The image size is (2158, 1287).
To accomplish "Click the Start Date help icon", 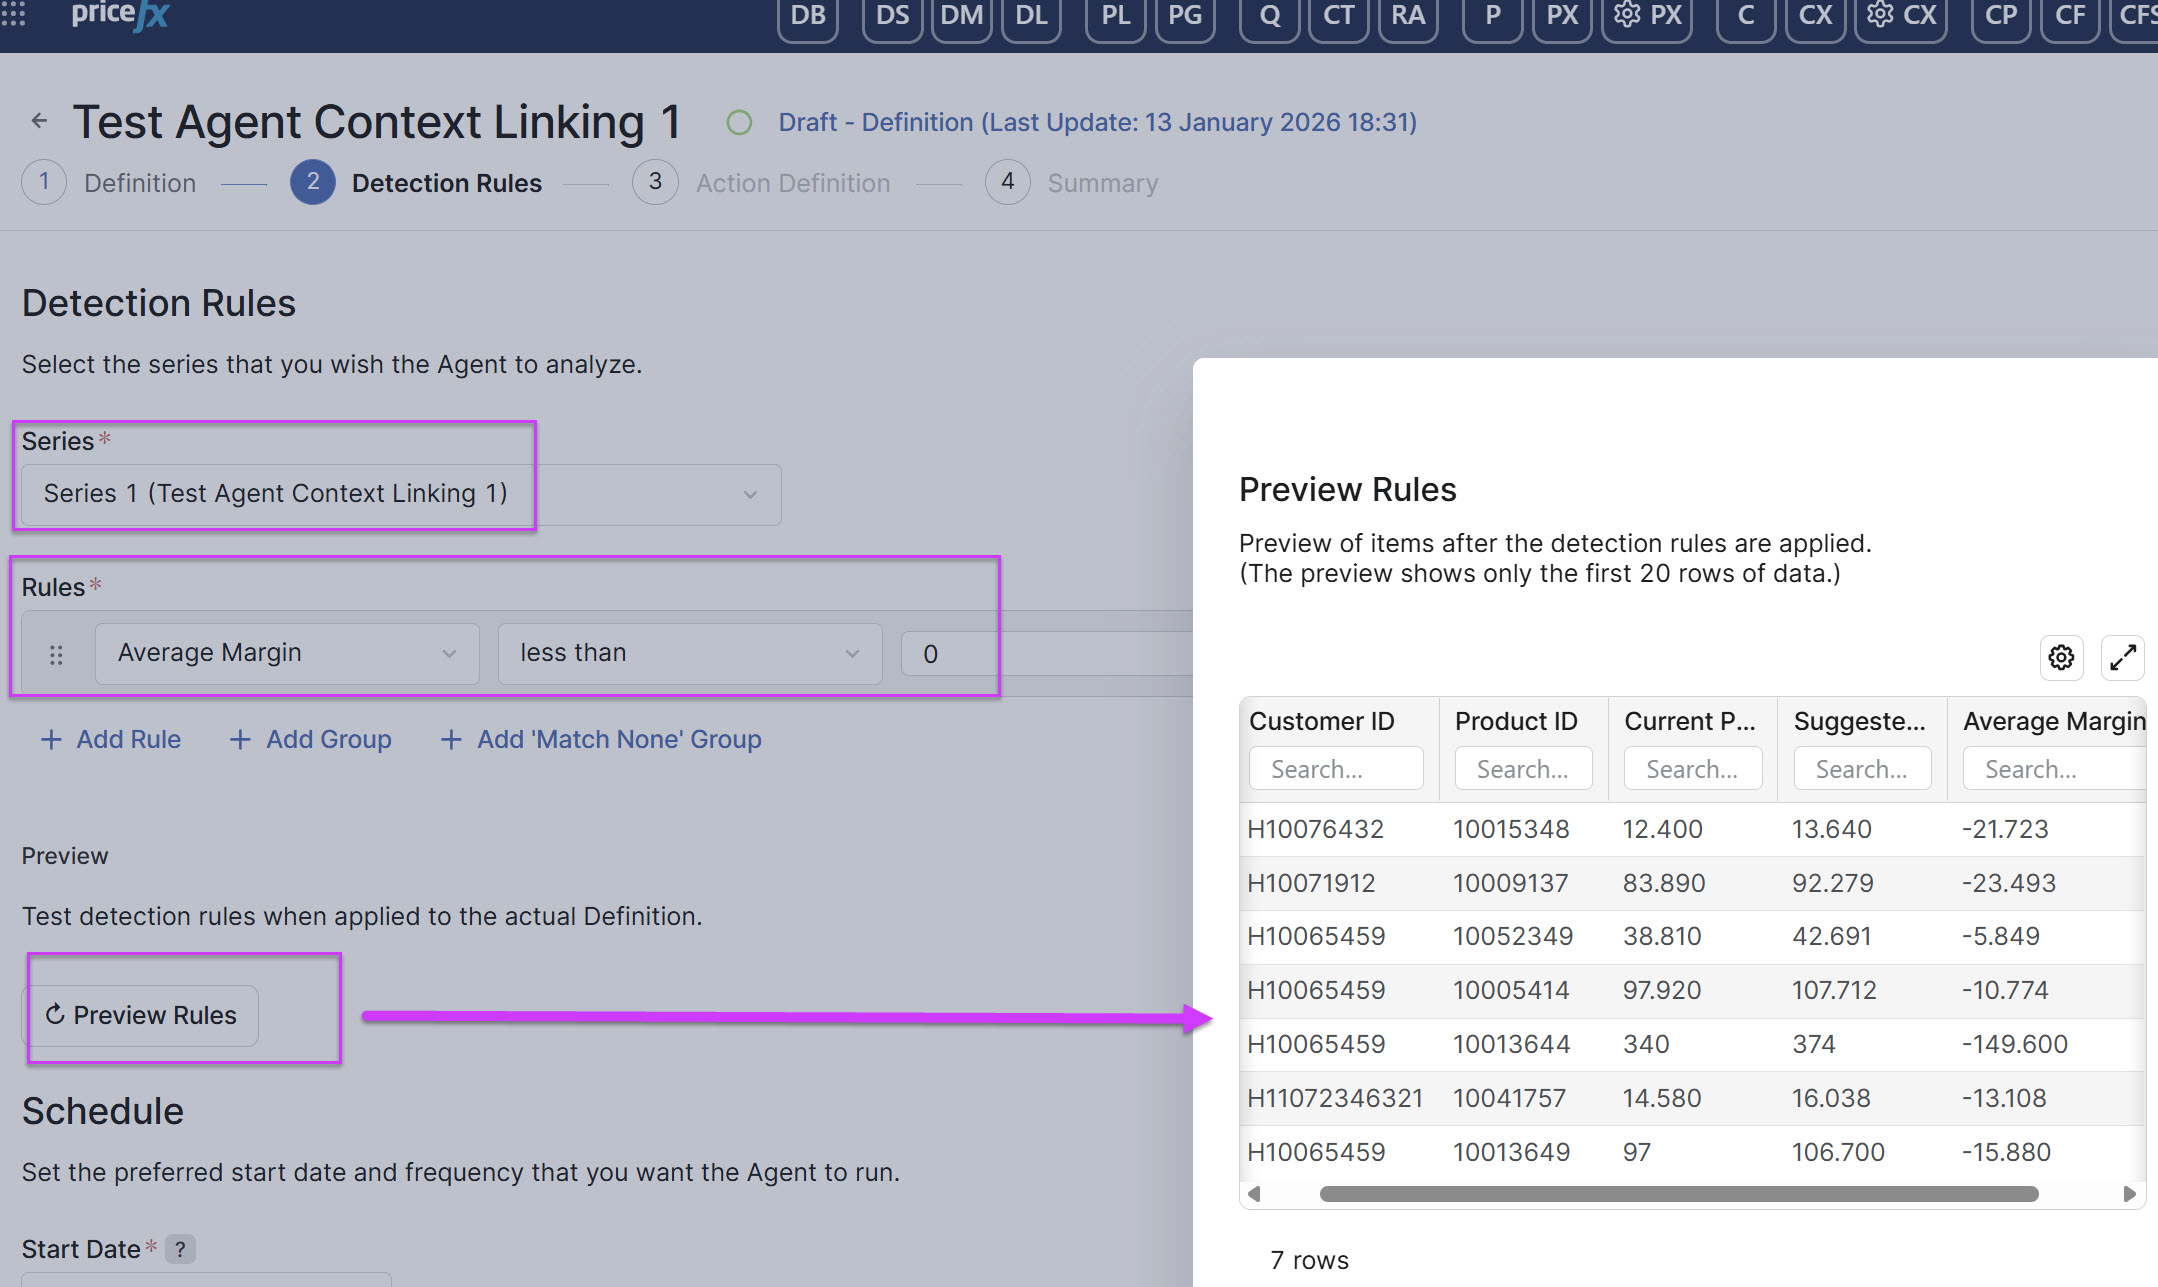I will click(180, 1249).
